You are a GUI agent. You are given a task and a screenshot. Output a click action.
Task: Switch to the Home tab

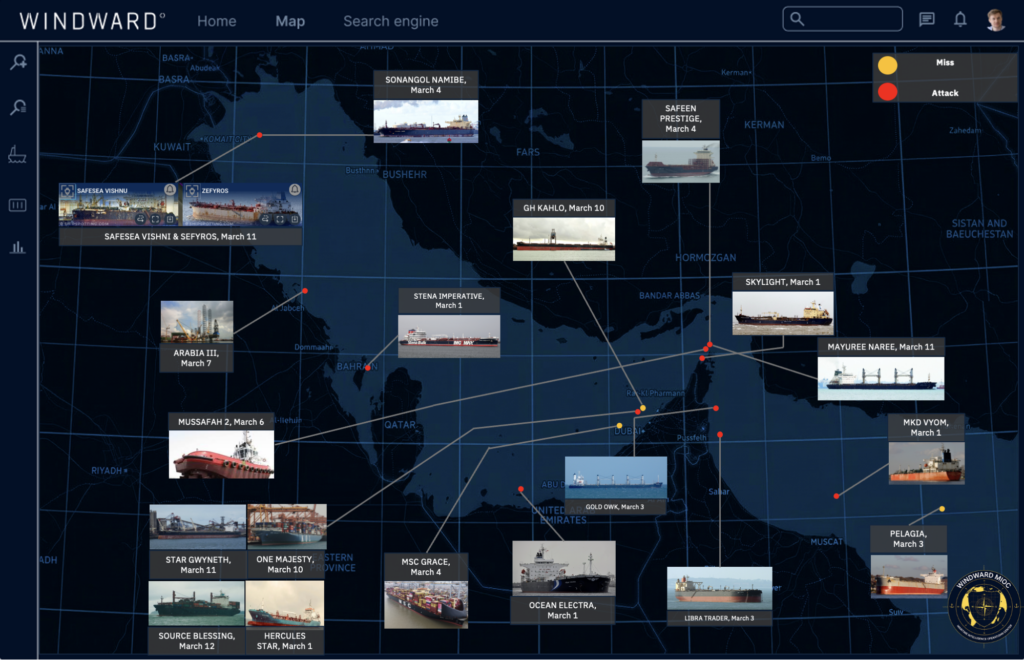coord(217,20)
